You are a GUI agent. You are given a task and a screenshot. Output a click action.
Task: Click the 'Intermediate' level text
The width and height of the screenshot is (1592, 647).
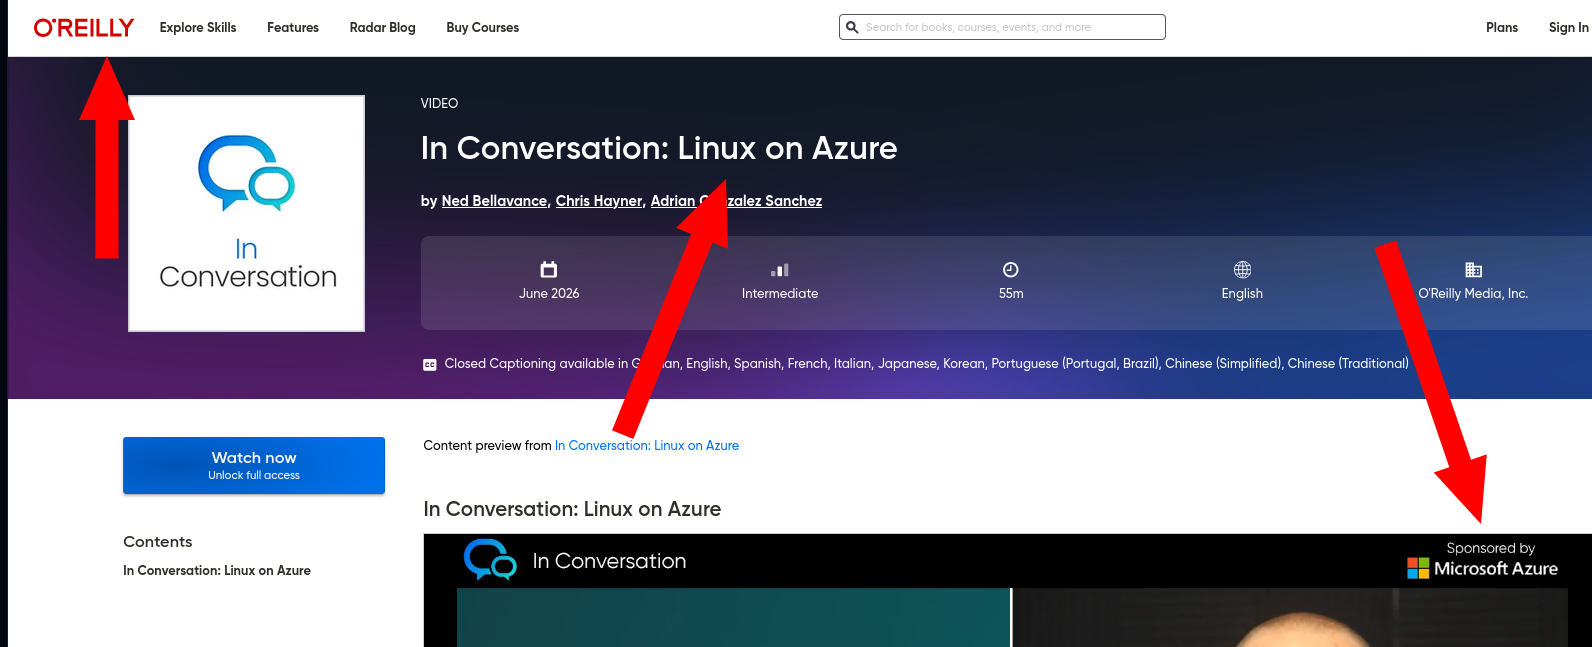tap(780, 293)
